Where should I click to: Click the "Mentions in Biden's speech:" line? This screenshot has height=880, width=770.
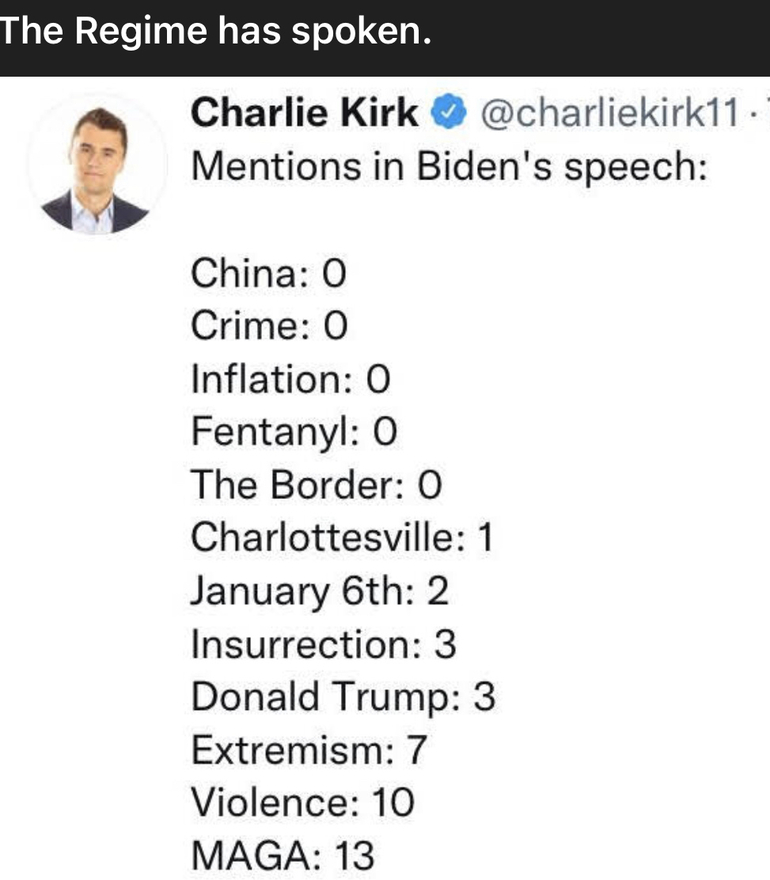tap(449, 166)
